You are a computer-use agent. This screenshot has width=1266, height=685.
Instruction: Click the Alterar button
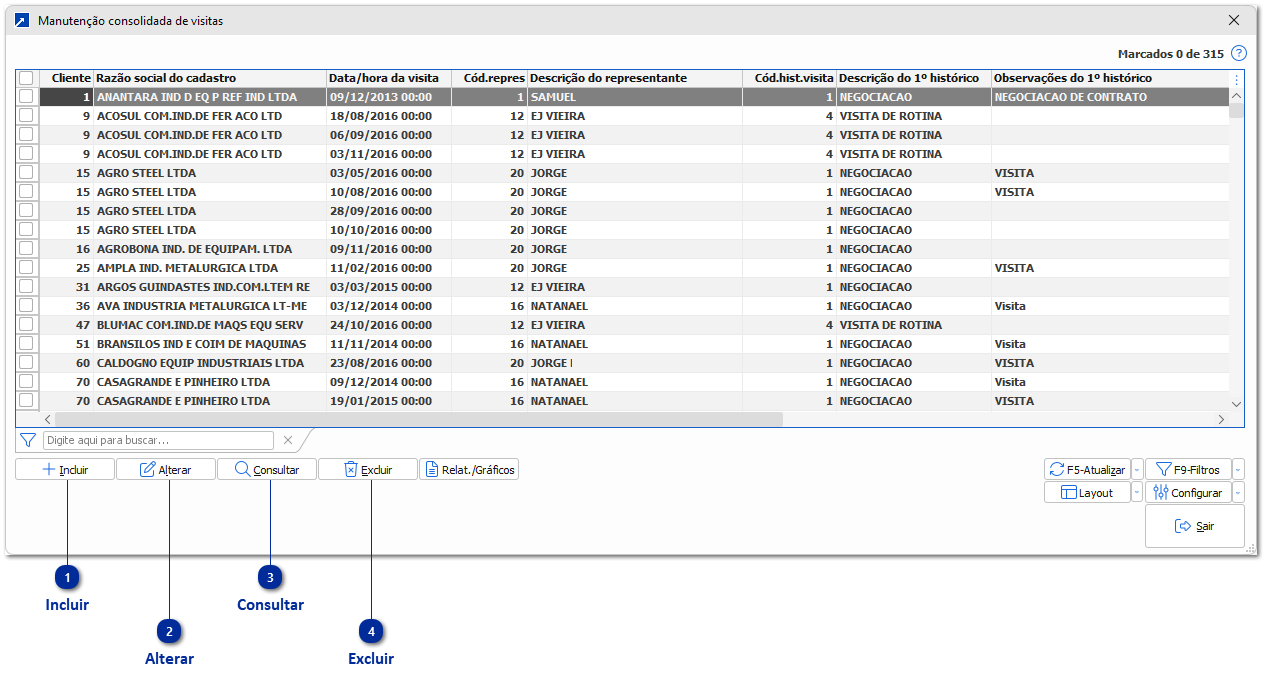click(x=166, y=469)
